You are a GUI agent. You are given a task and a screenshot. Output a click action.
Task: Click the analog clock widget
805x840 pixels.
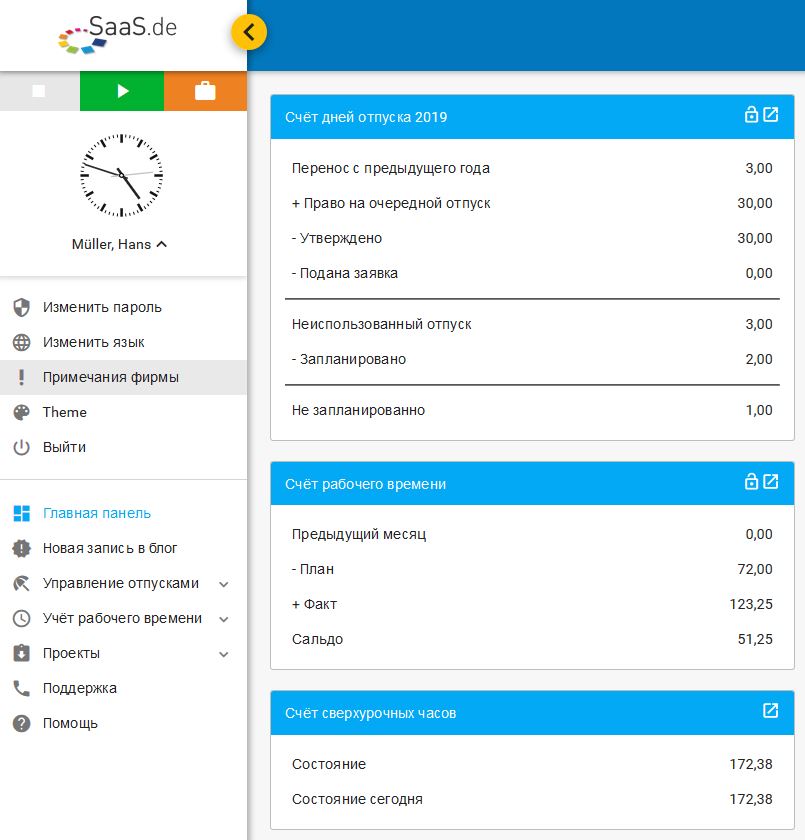[122, 174]
